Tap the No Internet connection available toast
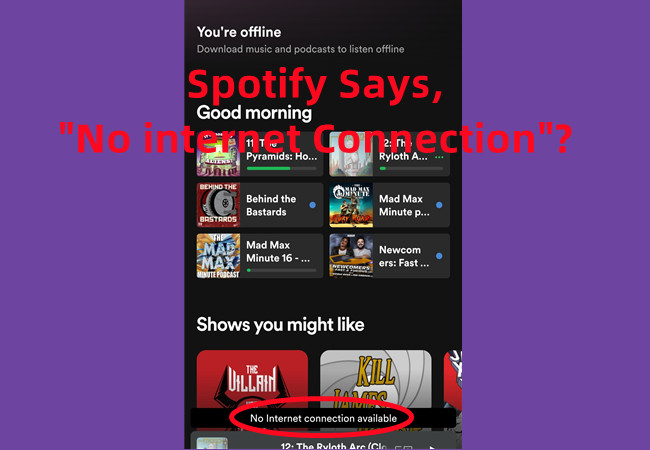This screenshot has height=450, width=650. tap(323, 419)
